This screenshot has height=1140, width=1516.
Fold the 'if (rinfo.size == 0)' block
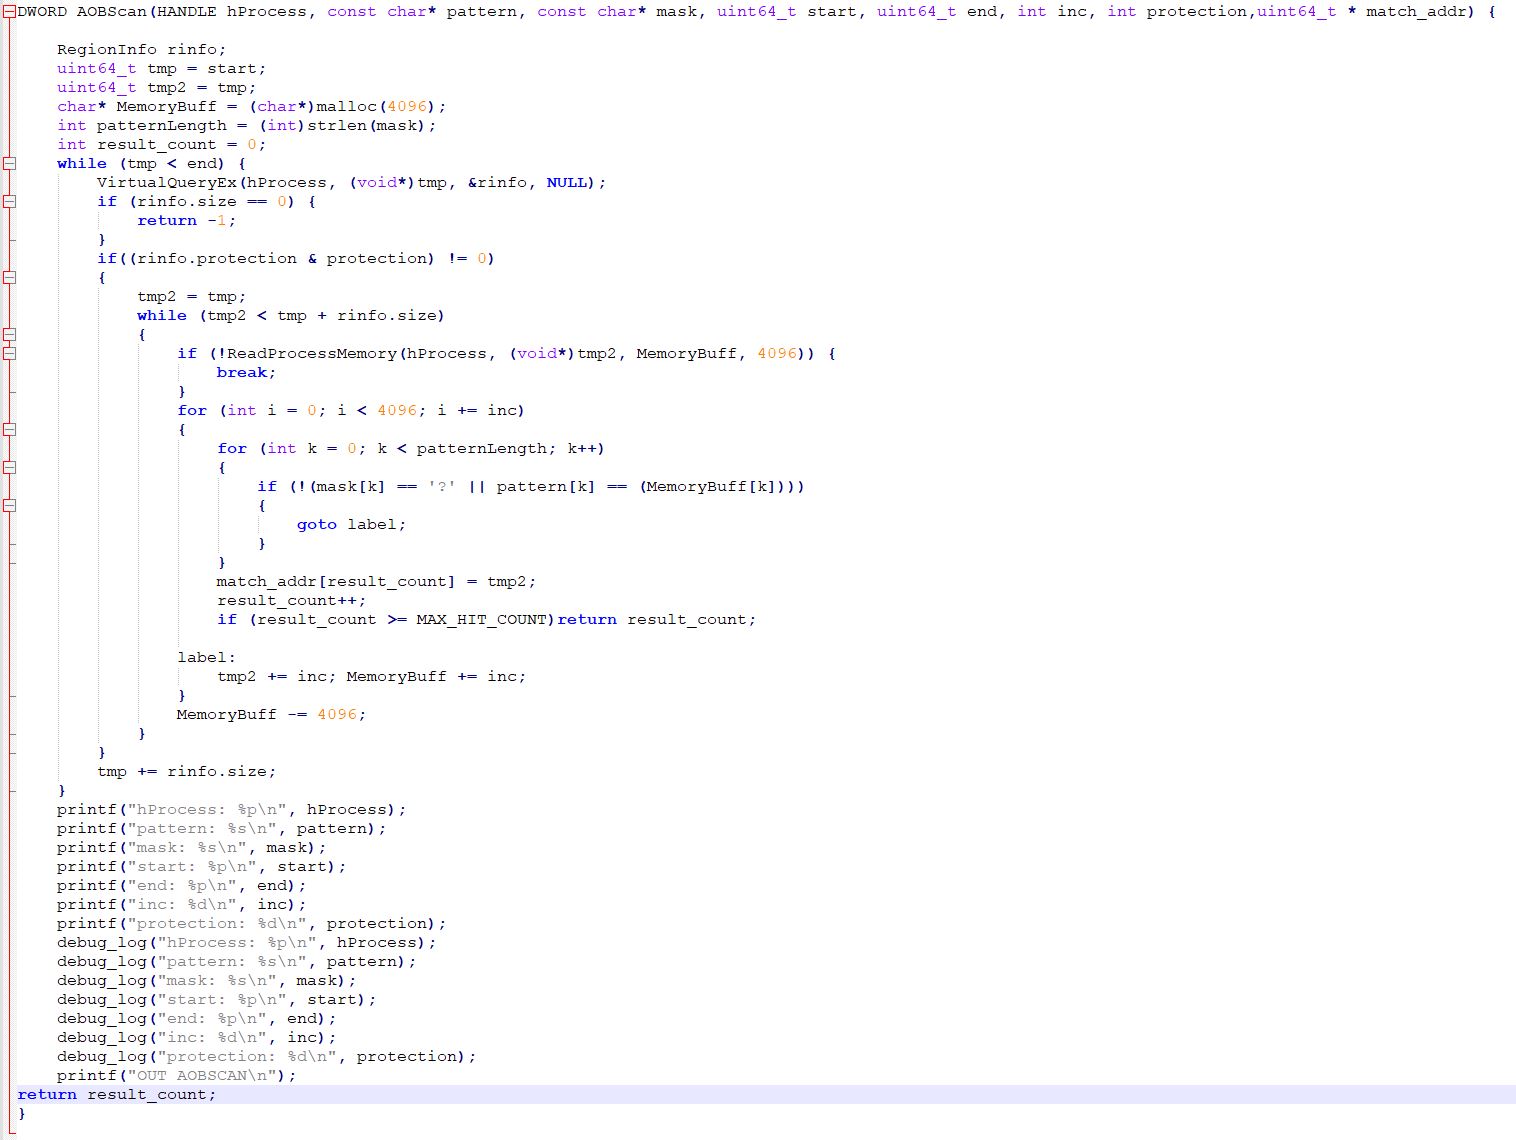(9, 201)
